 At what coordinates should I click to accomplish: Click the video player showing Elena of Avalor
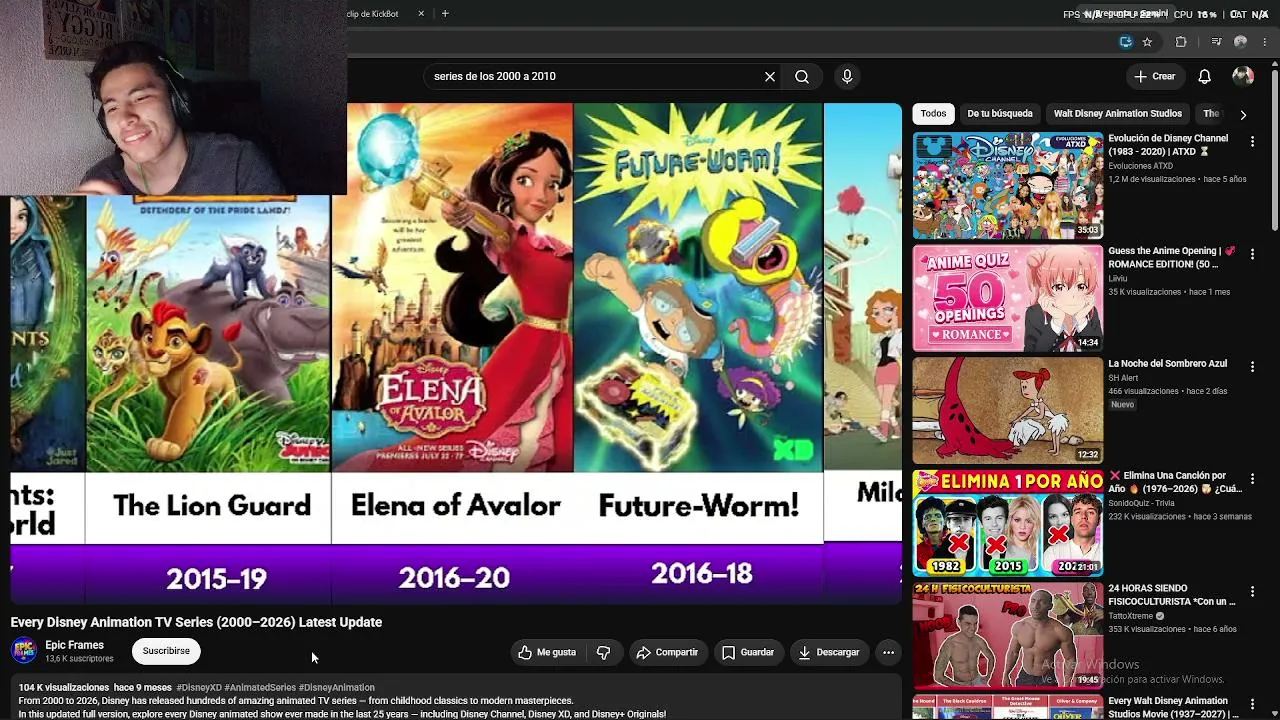tap(455, 353)
